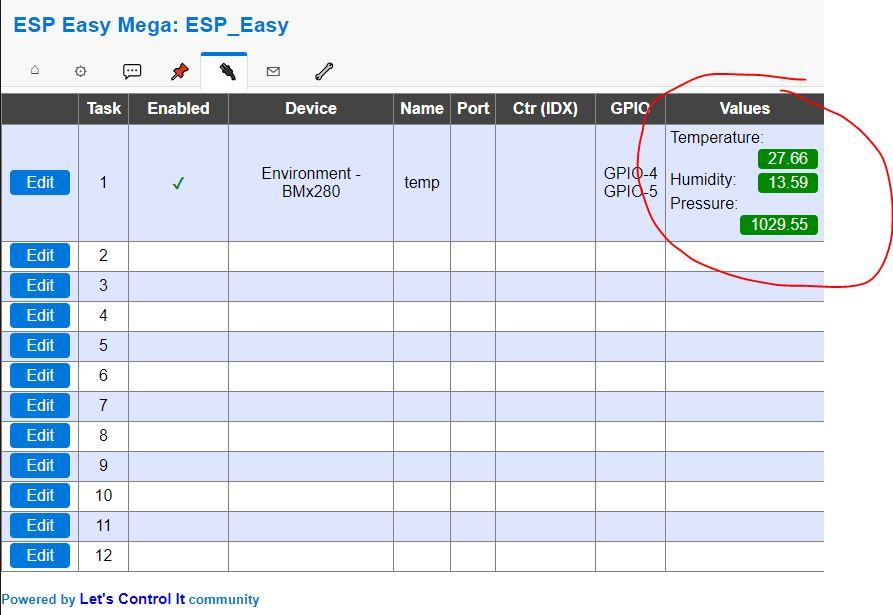Click the Enabled column header
Viewport: 893px width, 615px height.
point(178,108)
